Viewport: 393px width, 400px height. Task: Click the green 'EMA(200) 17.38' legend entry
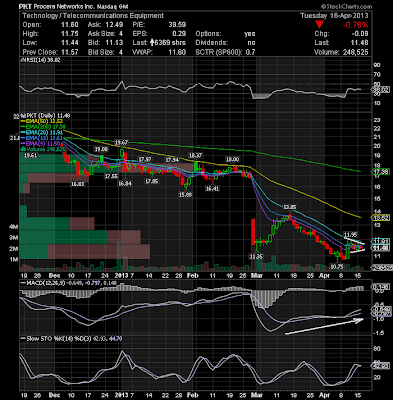[x=43, y=127]
